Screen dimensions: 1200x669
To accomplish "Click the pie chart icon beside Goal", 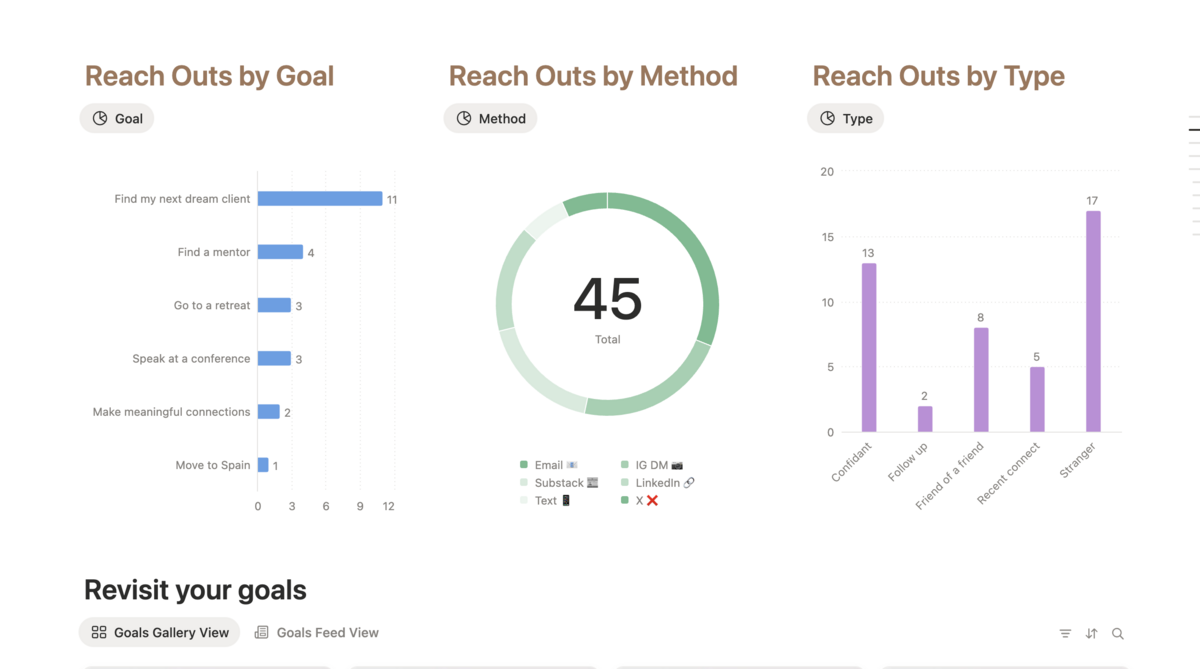I will point(100,118).
